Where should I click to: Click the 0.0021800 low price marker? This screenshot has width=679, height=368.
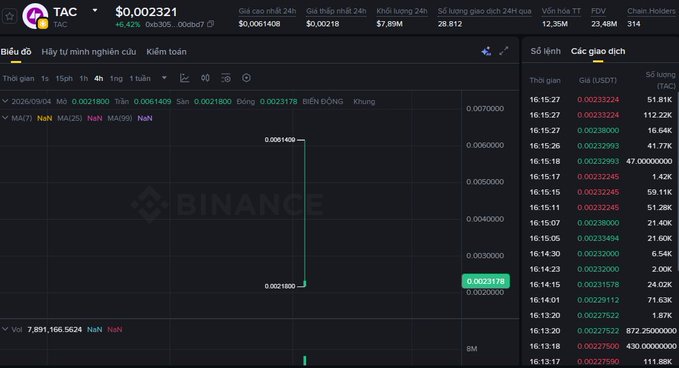pyautogui.click(x=280, y=286)
